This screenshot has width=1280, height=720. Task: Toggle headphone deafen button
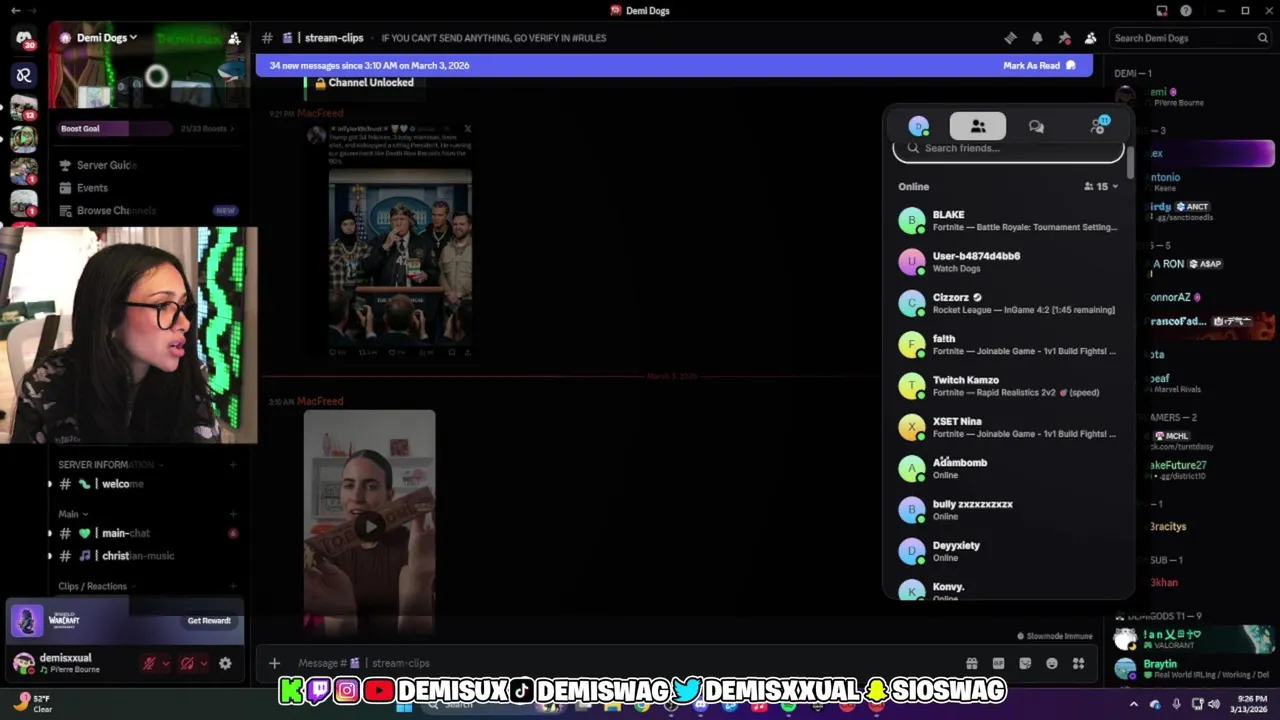(187, 663)
